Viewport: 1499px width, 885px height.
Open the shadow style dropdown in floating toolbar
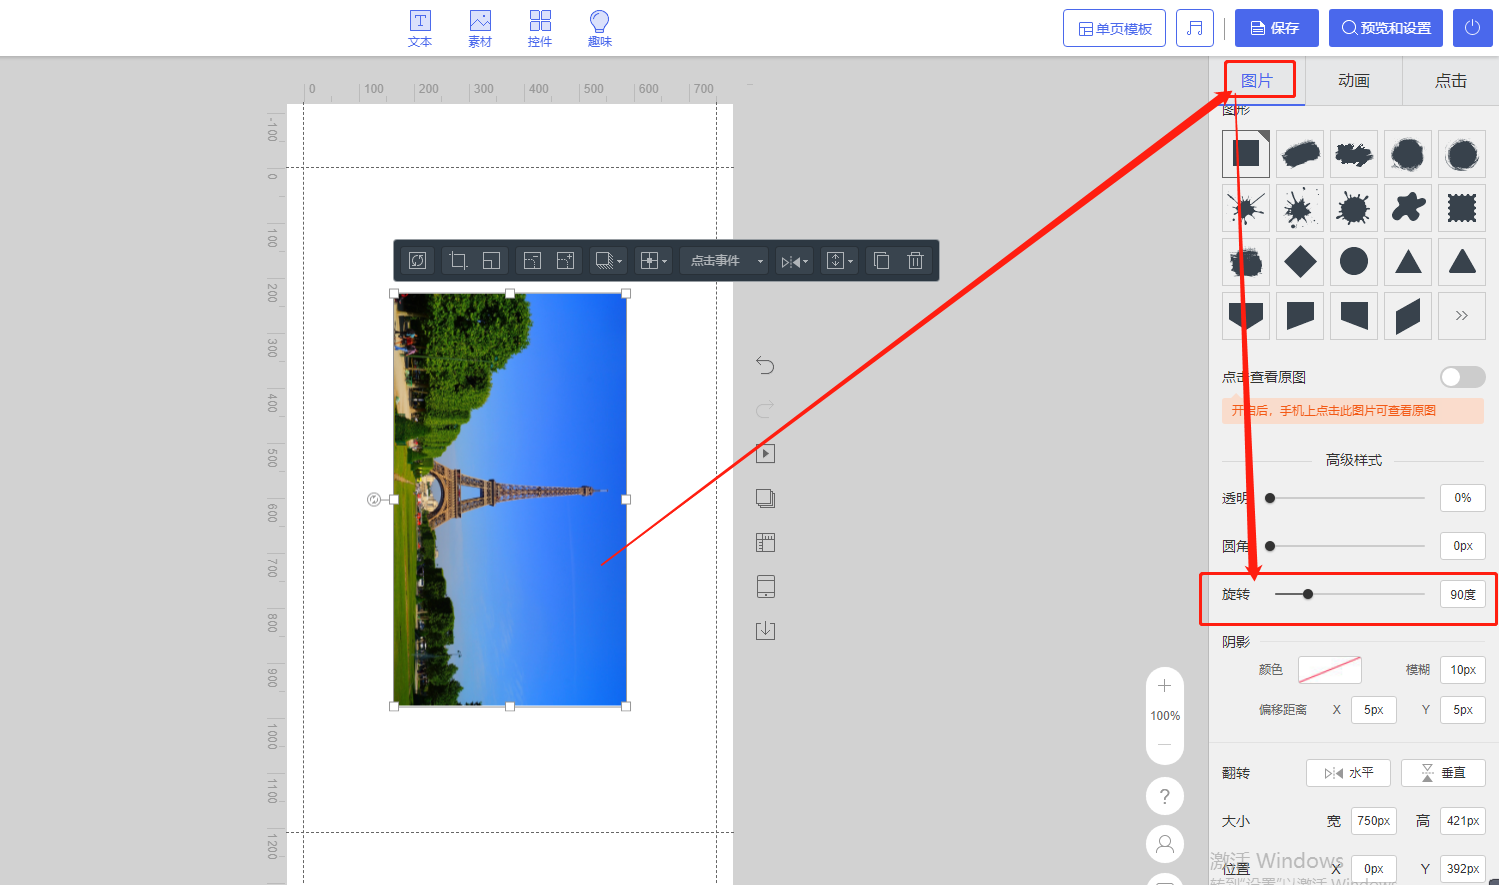[x=608, y=261]
